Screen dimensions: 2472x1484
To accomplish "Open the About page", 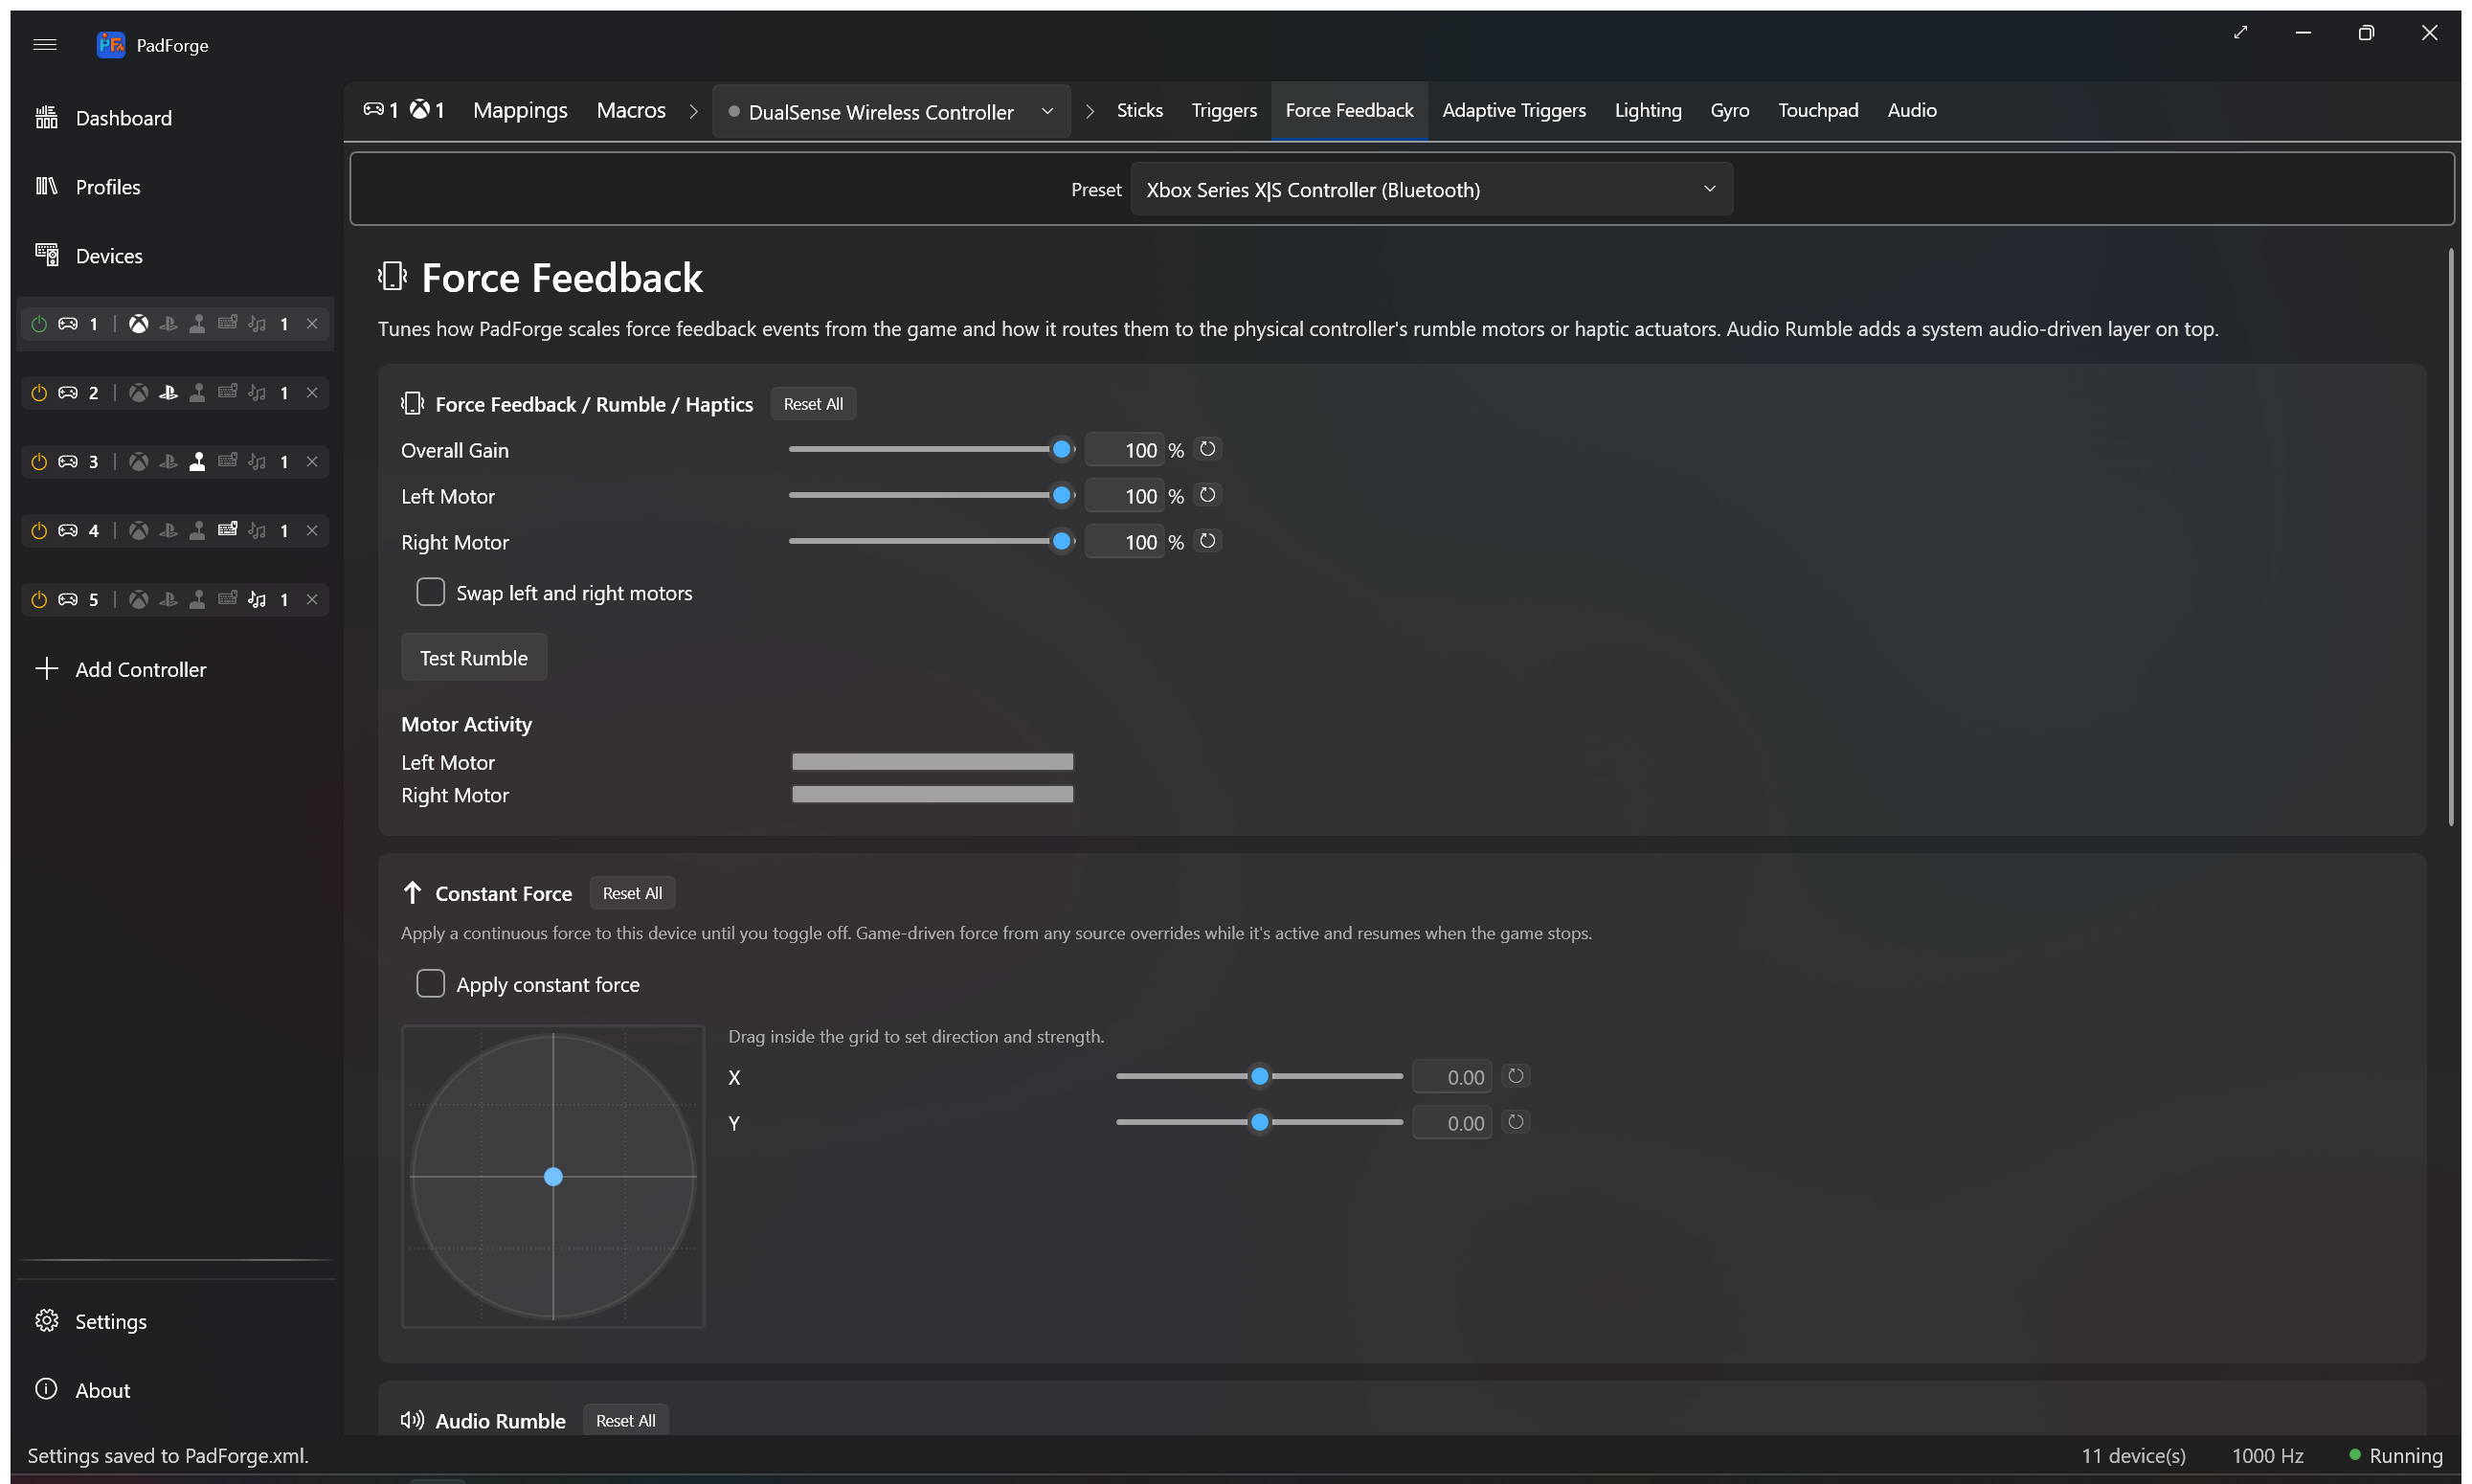I will point(175,1390).
